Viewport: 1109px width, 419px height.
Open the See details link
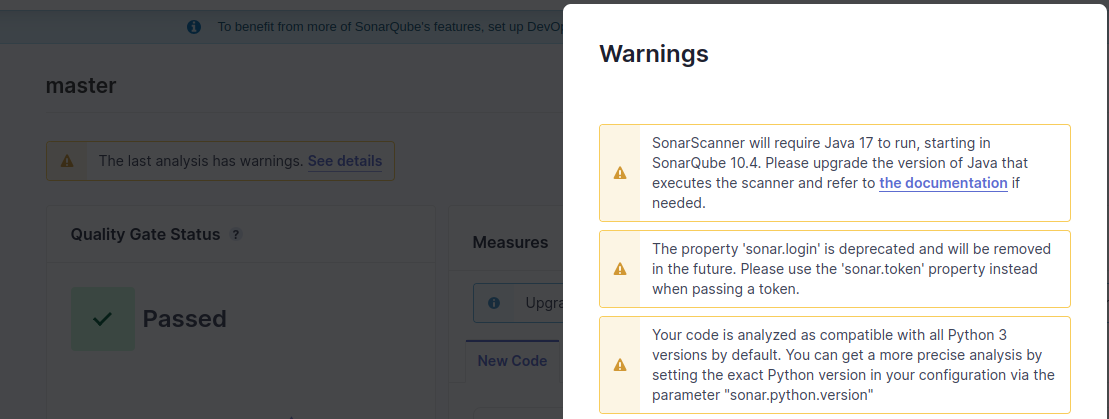coord(344,160)
